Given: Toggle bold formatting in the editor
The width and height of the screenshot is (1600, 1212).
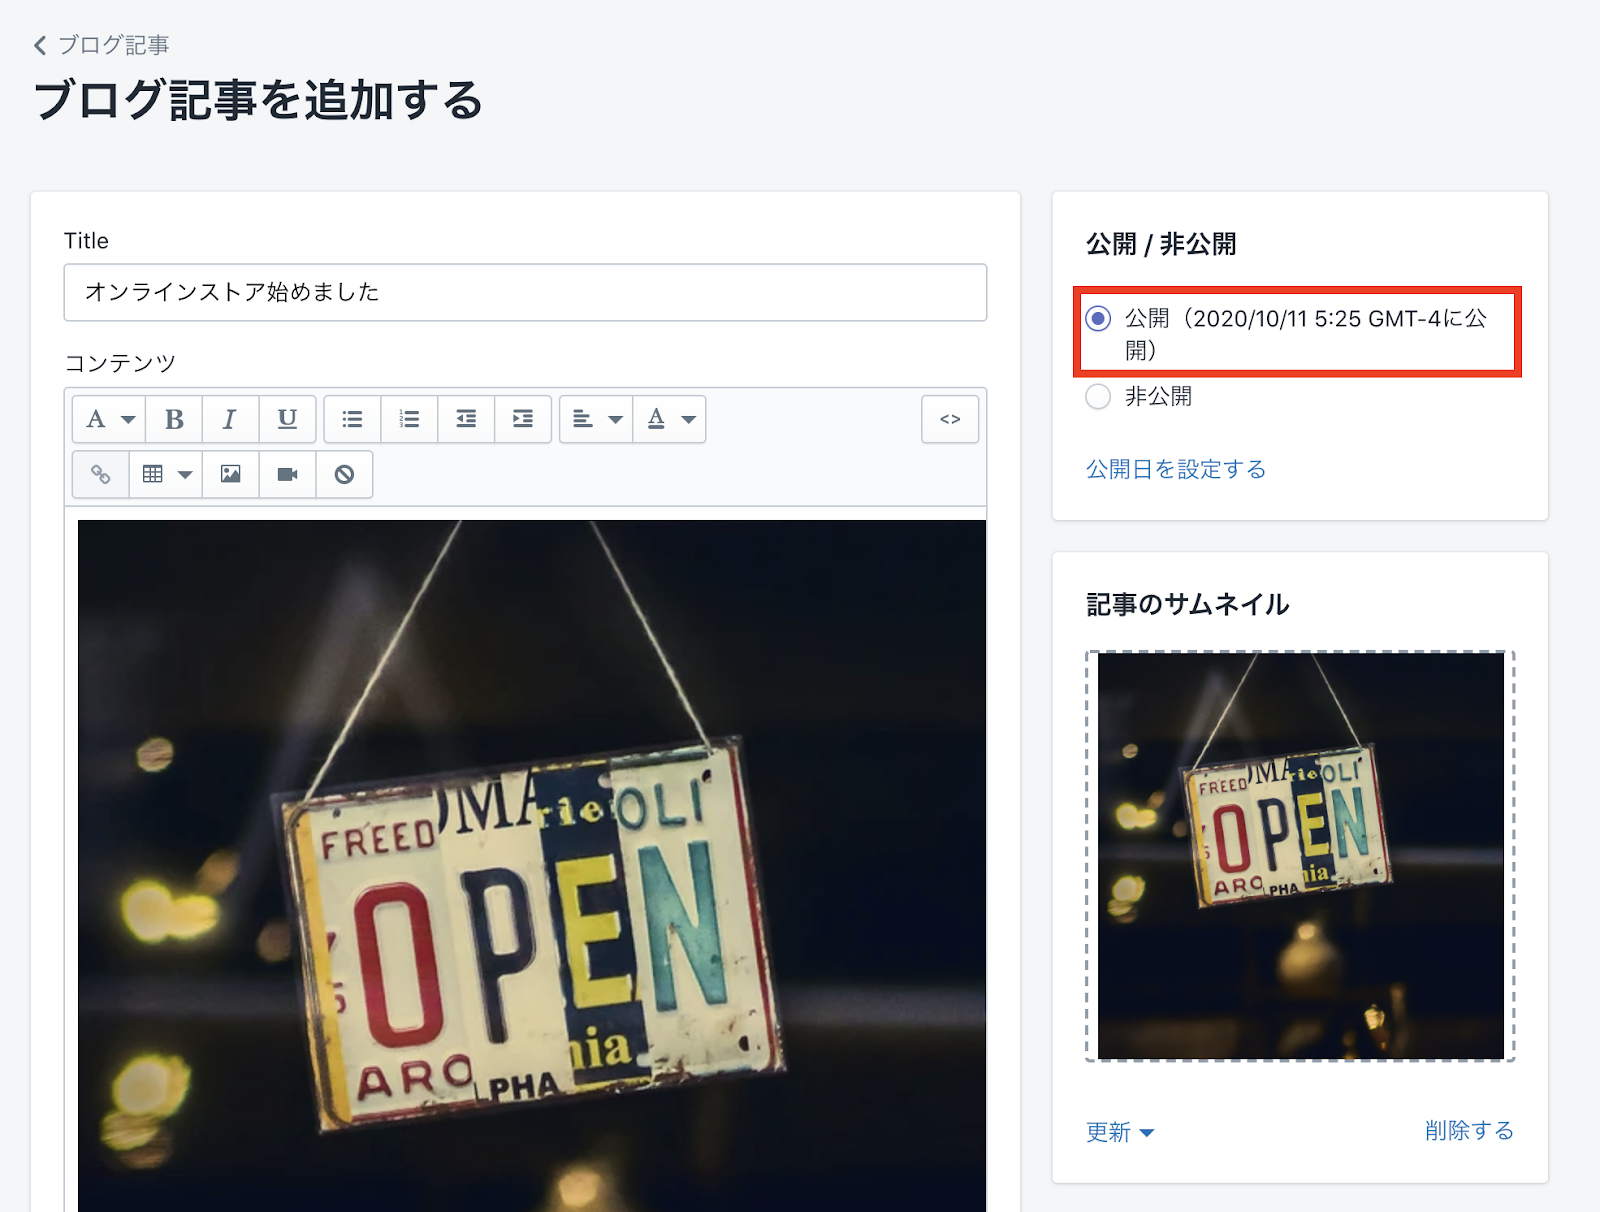Looking at the screenshot, I should 174,419.
